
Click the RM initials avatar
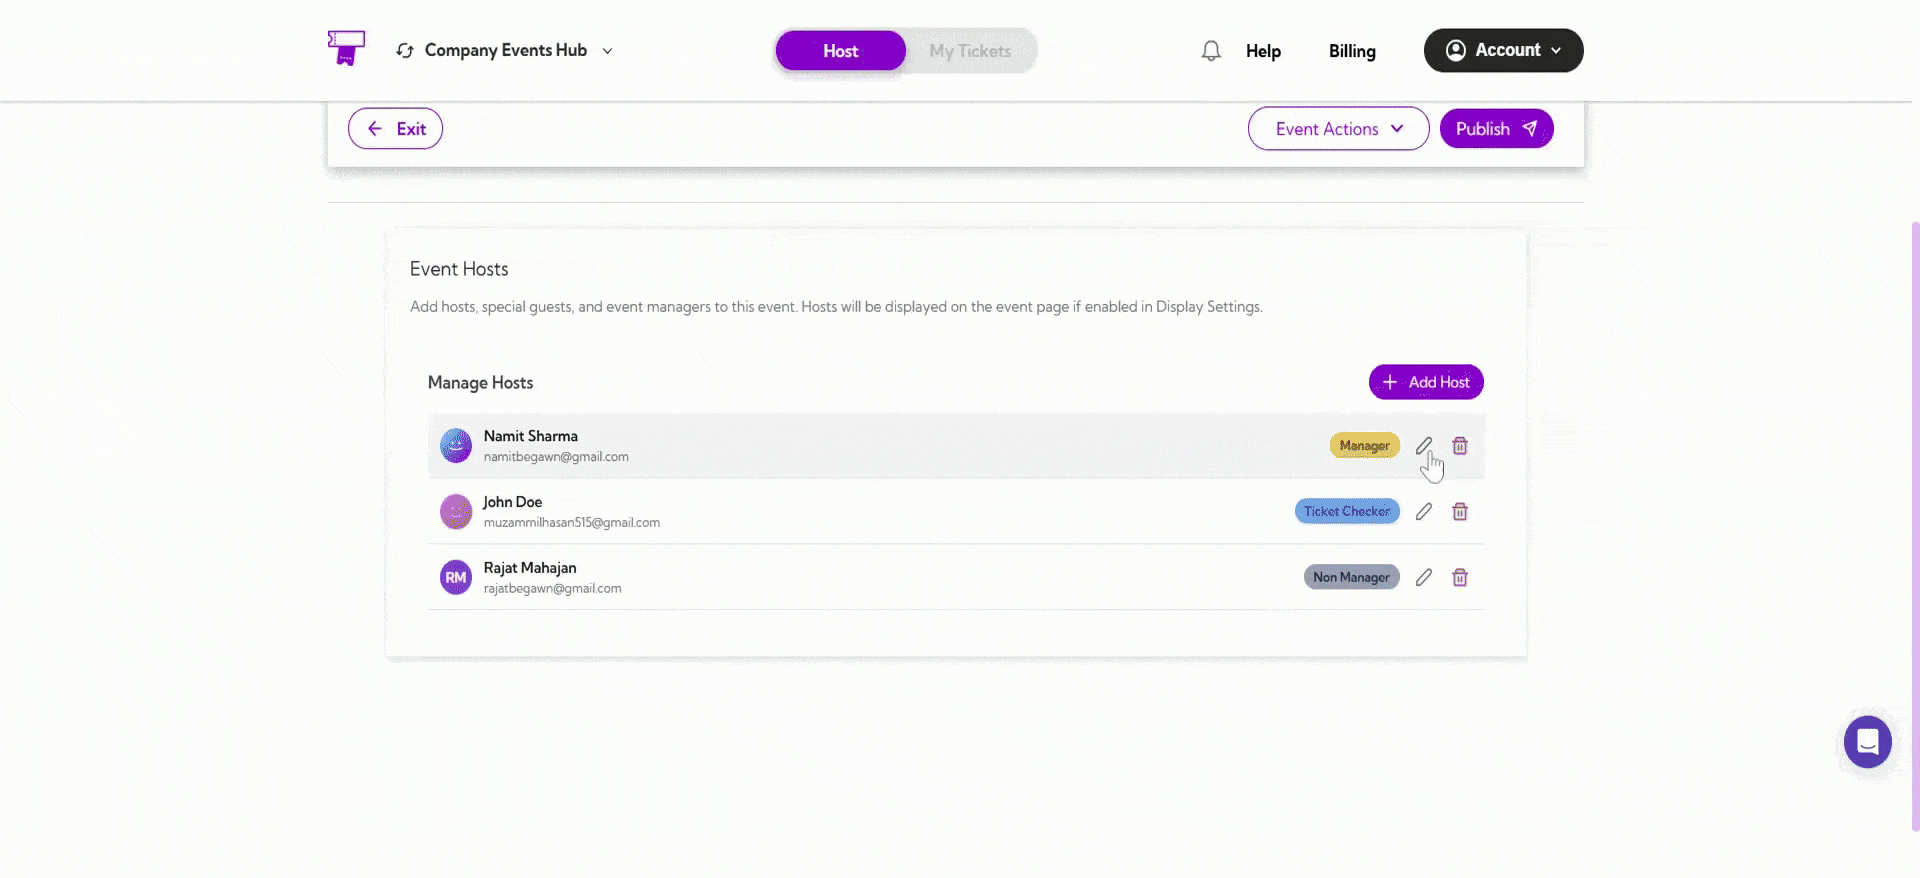pos(456,578)
